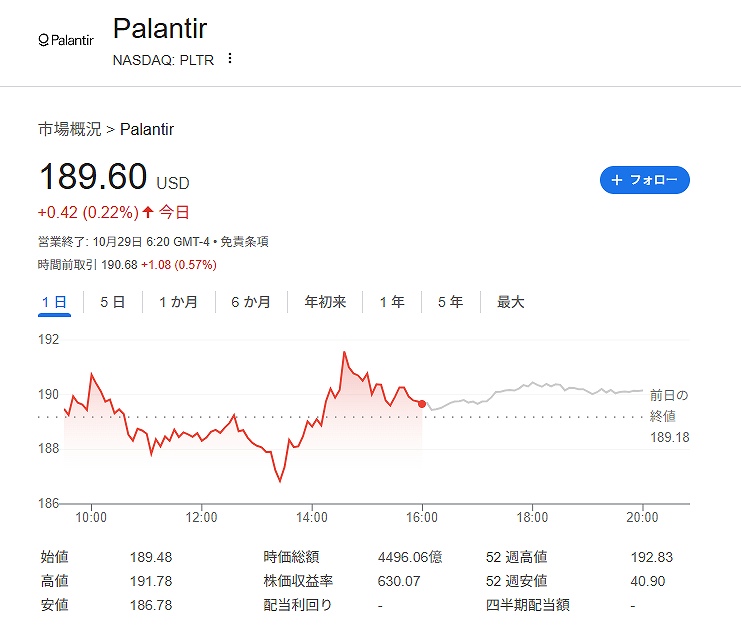Open the three-dot more options menu
Screen dimensions: 741x632
click(230, 59)
